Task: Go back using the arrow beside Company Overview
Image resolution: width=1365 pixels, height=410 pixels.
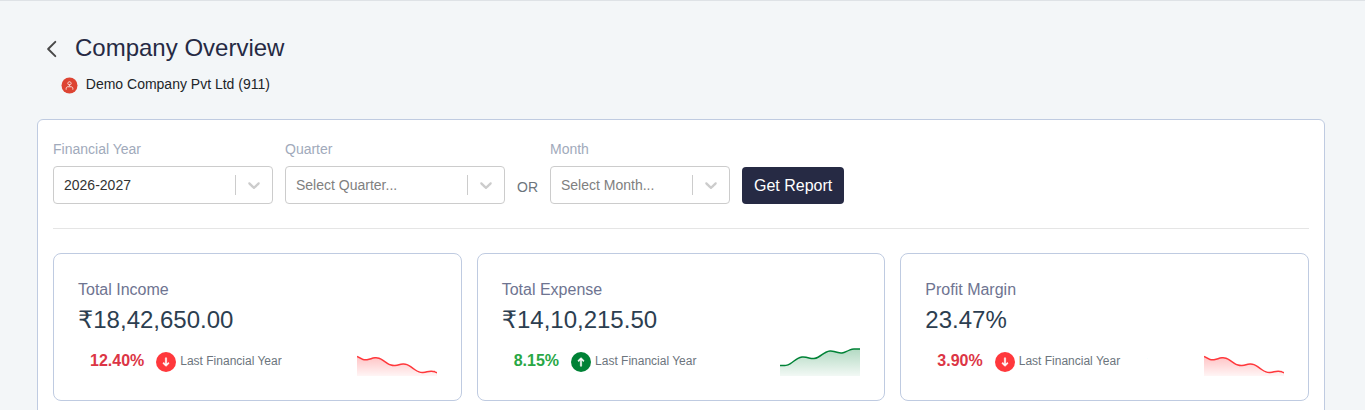Action: click(52, 49)
